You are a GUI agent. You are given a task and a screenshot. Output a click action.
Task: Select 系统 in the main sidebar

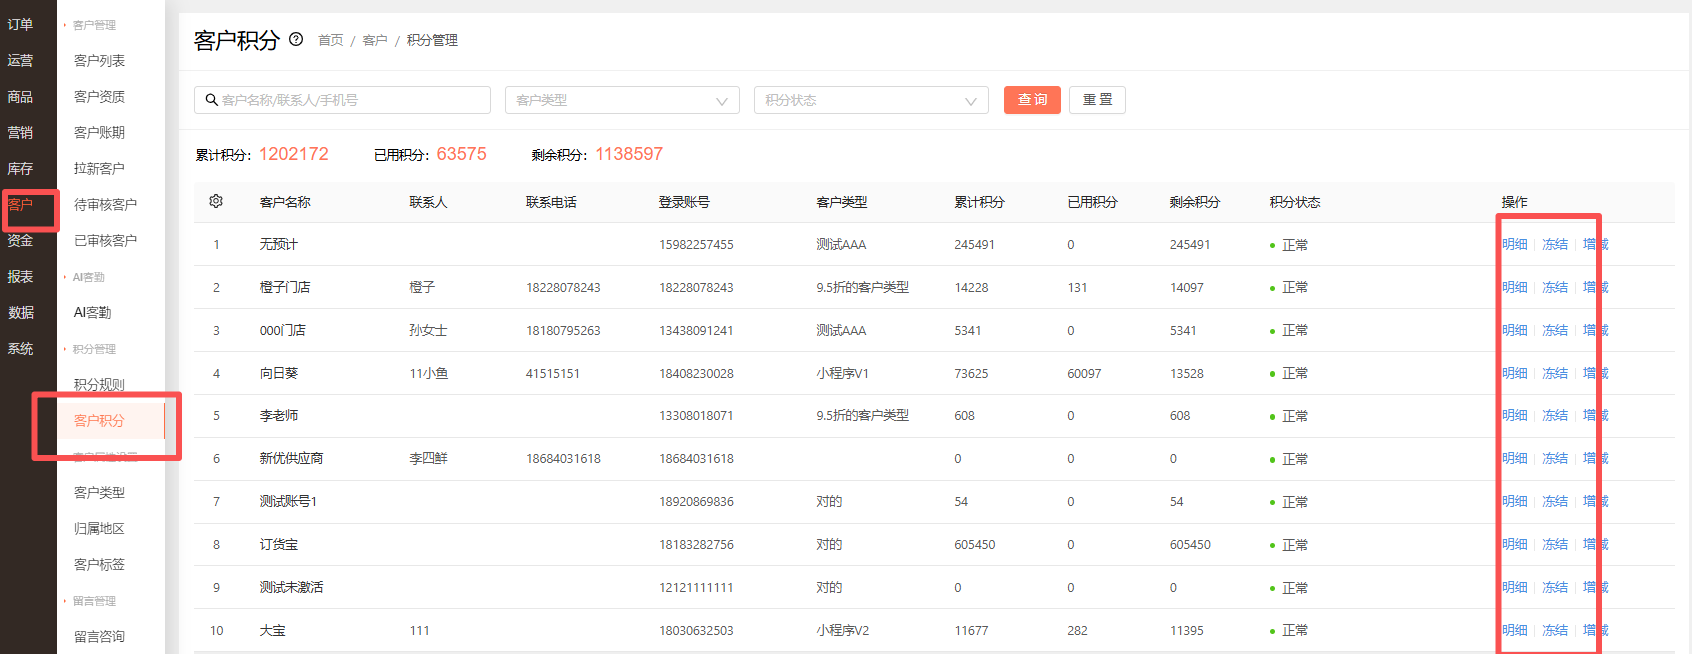[20, 348]
